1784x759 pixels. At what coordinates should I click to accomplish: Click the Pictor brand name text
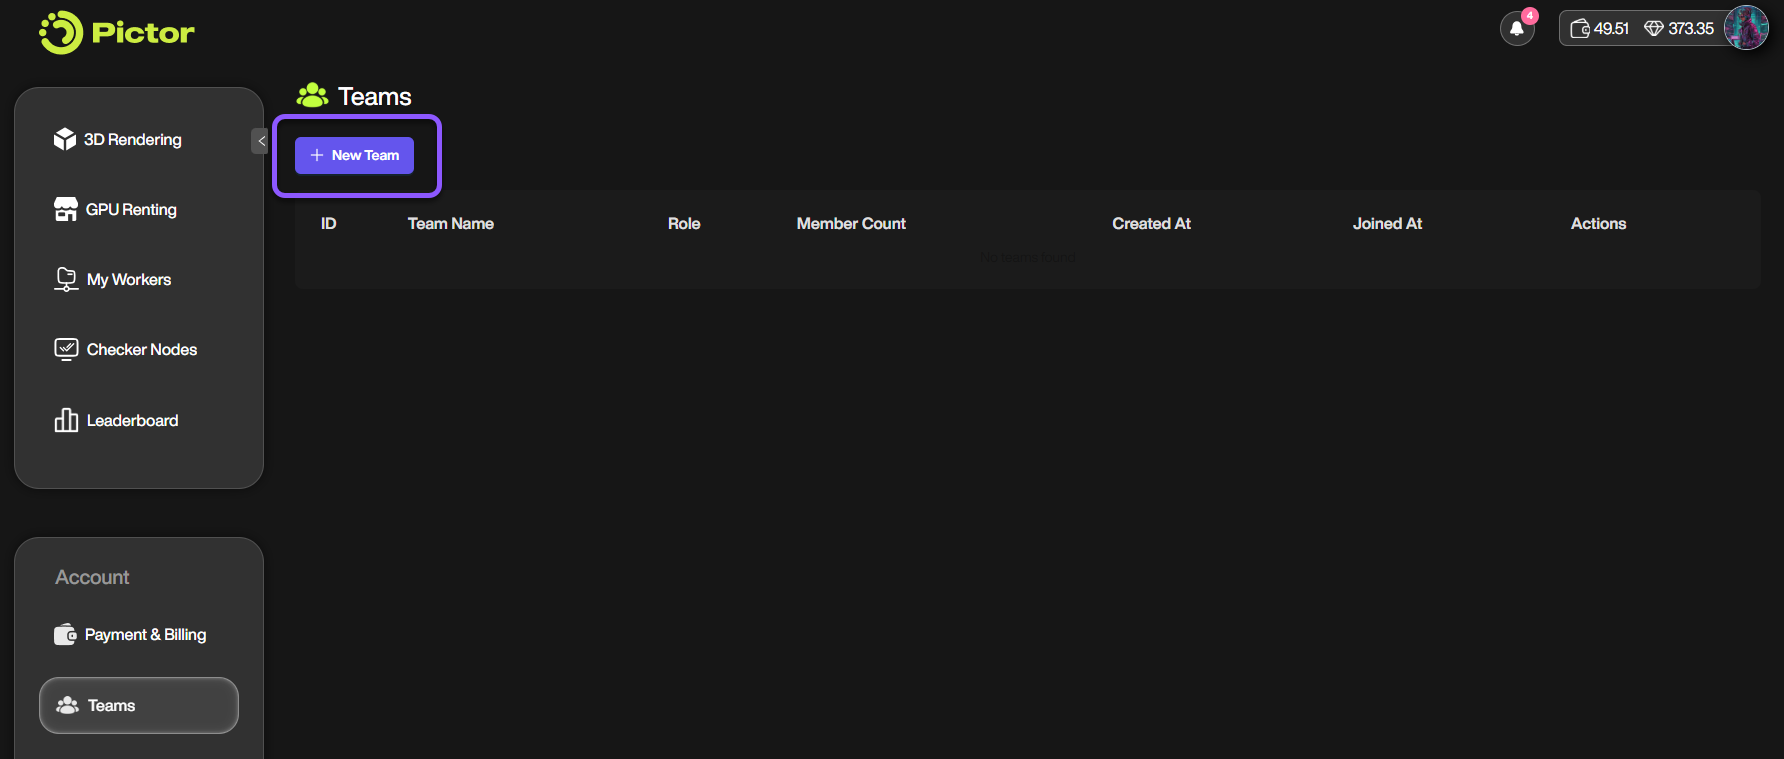(143, 33)
